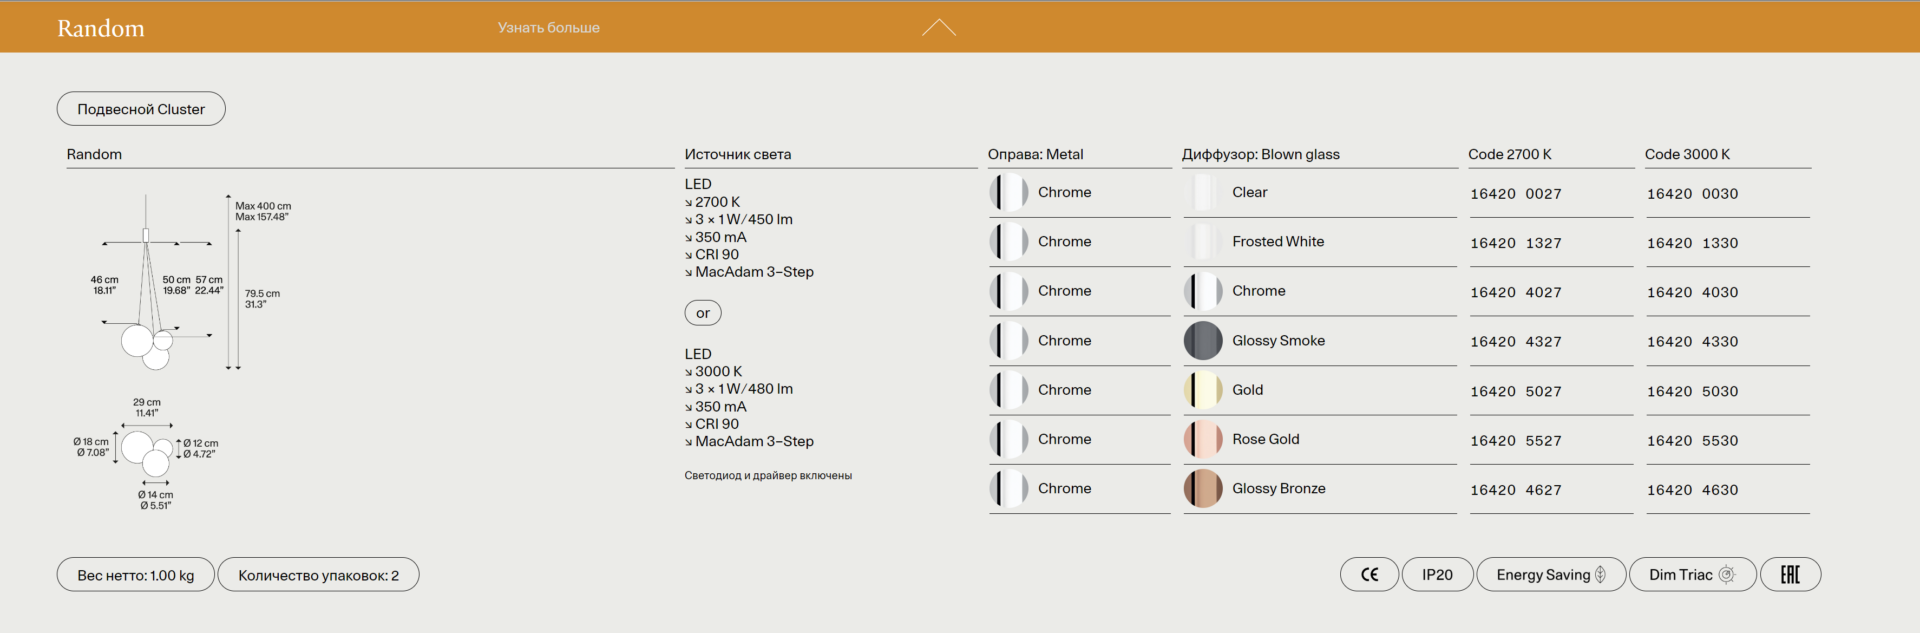Choose the Frosted White diffuser swatch
The height and width of the screenshot is (633, 1920).
1203,242
